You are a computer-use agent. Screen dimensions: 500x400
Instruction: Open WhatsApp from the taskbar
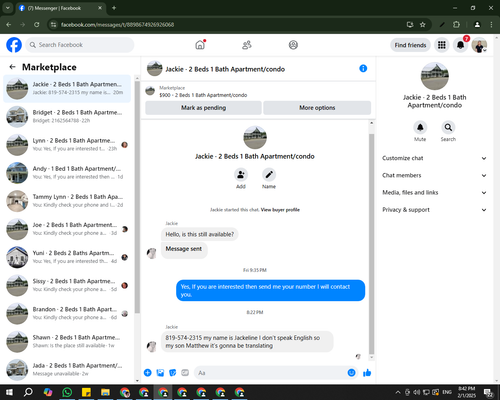point(67,392)
